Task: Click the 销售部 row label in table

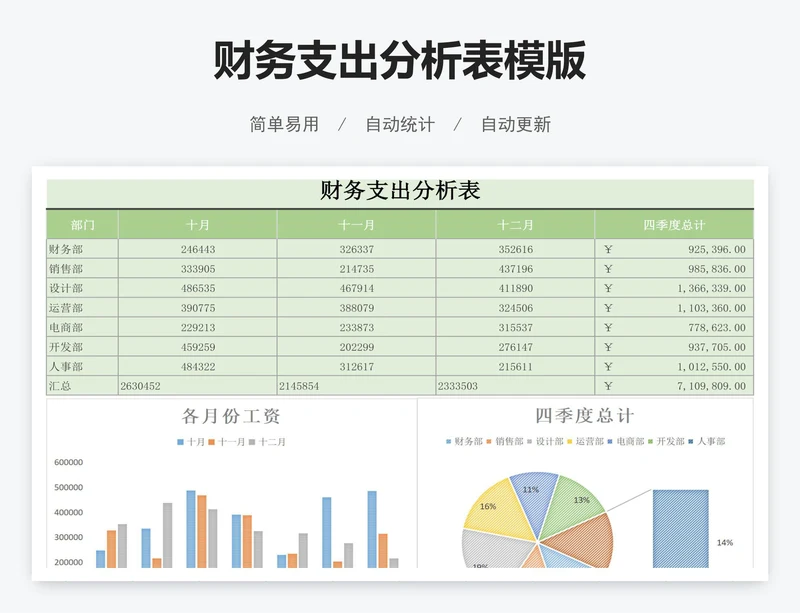Action: (x=66, y=268)
